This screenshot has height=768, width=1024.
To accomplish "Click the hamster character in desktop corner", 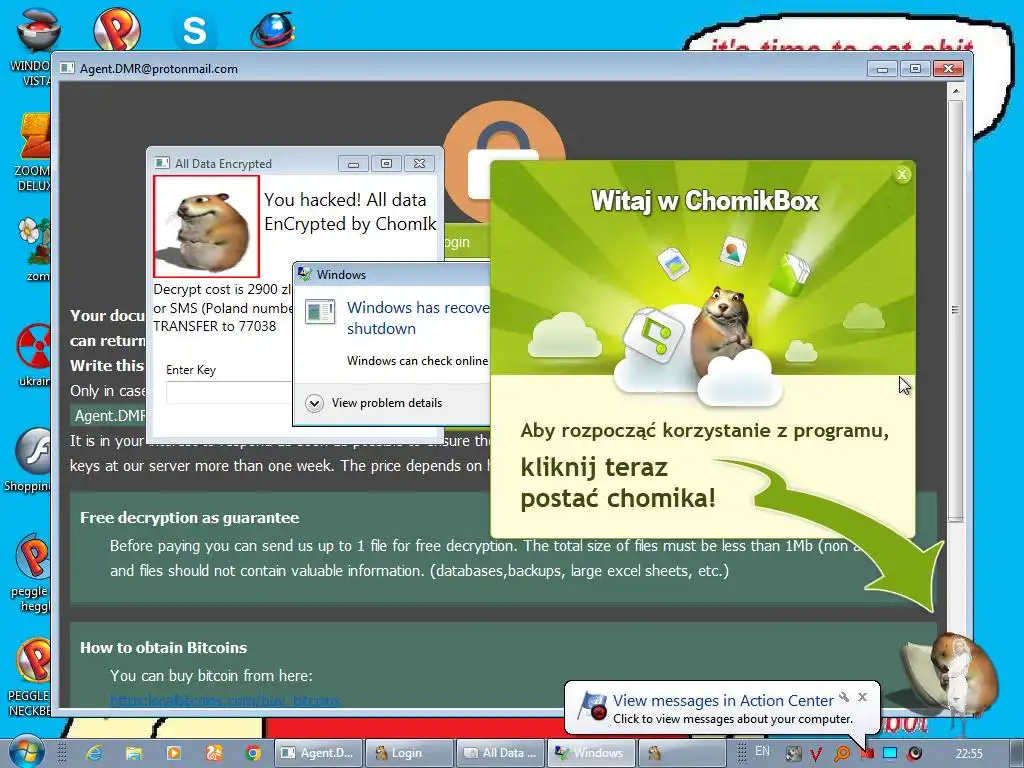I will (x=957, y=676).
